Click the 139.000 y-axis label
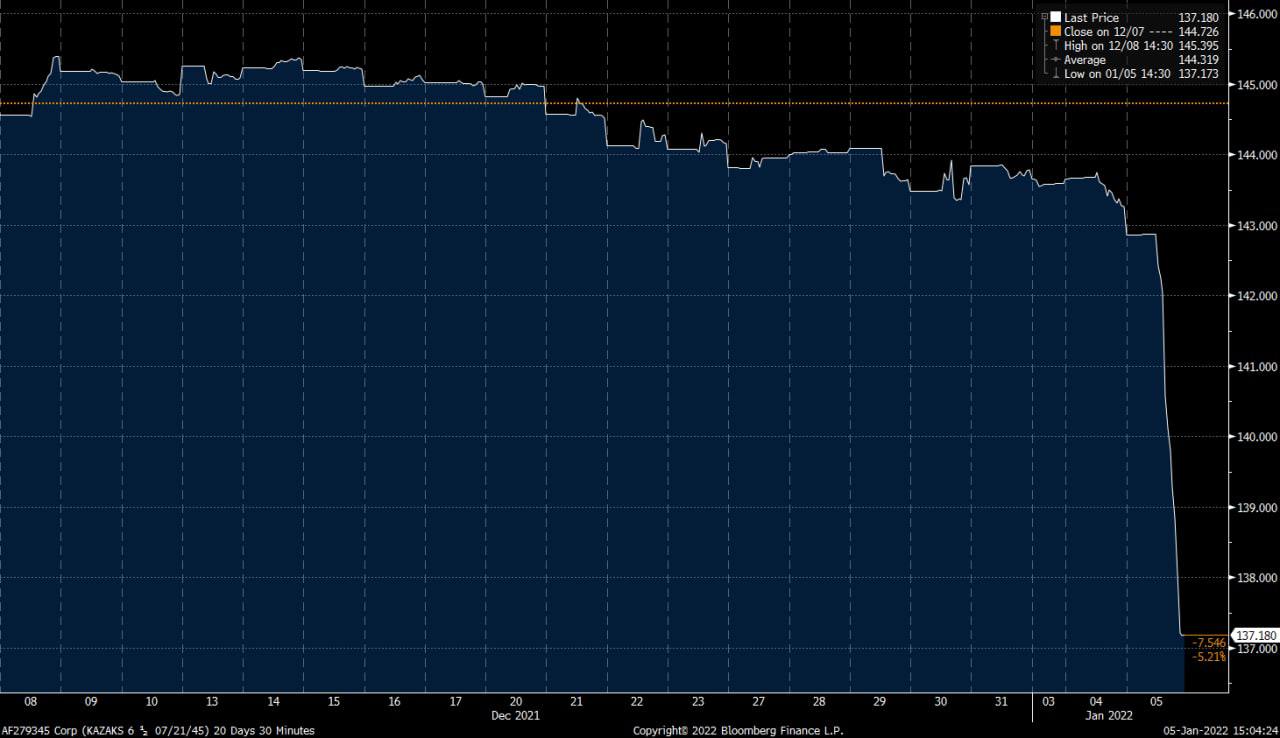The width and height of the screenshot is (1280, 738). coord(1257,508)
